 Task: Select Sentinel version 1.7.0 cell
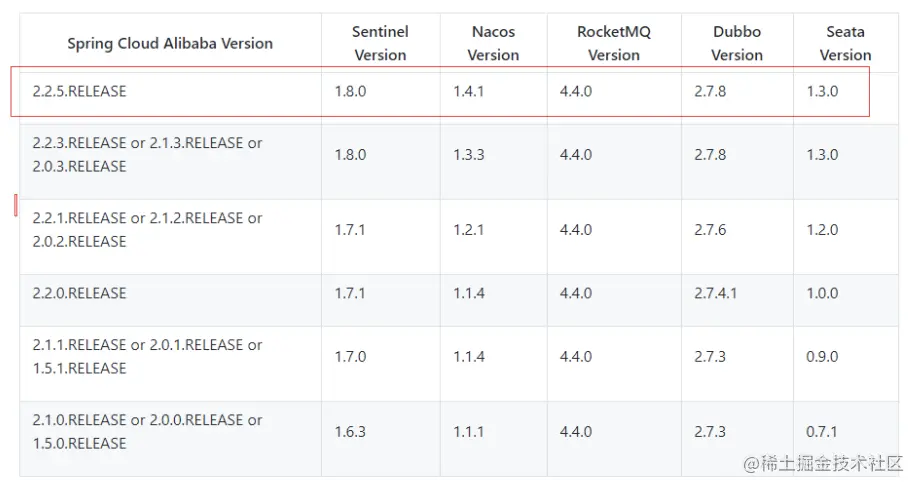350,356
